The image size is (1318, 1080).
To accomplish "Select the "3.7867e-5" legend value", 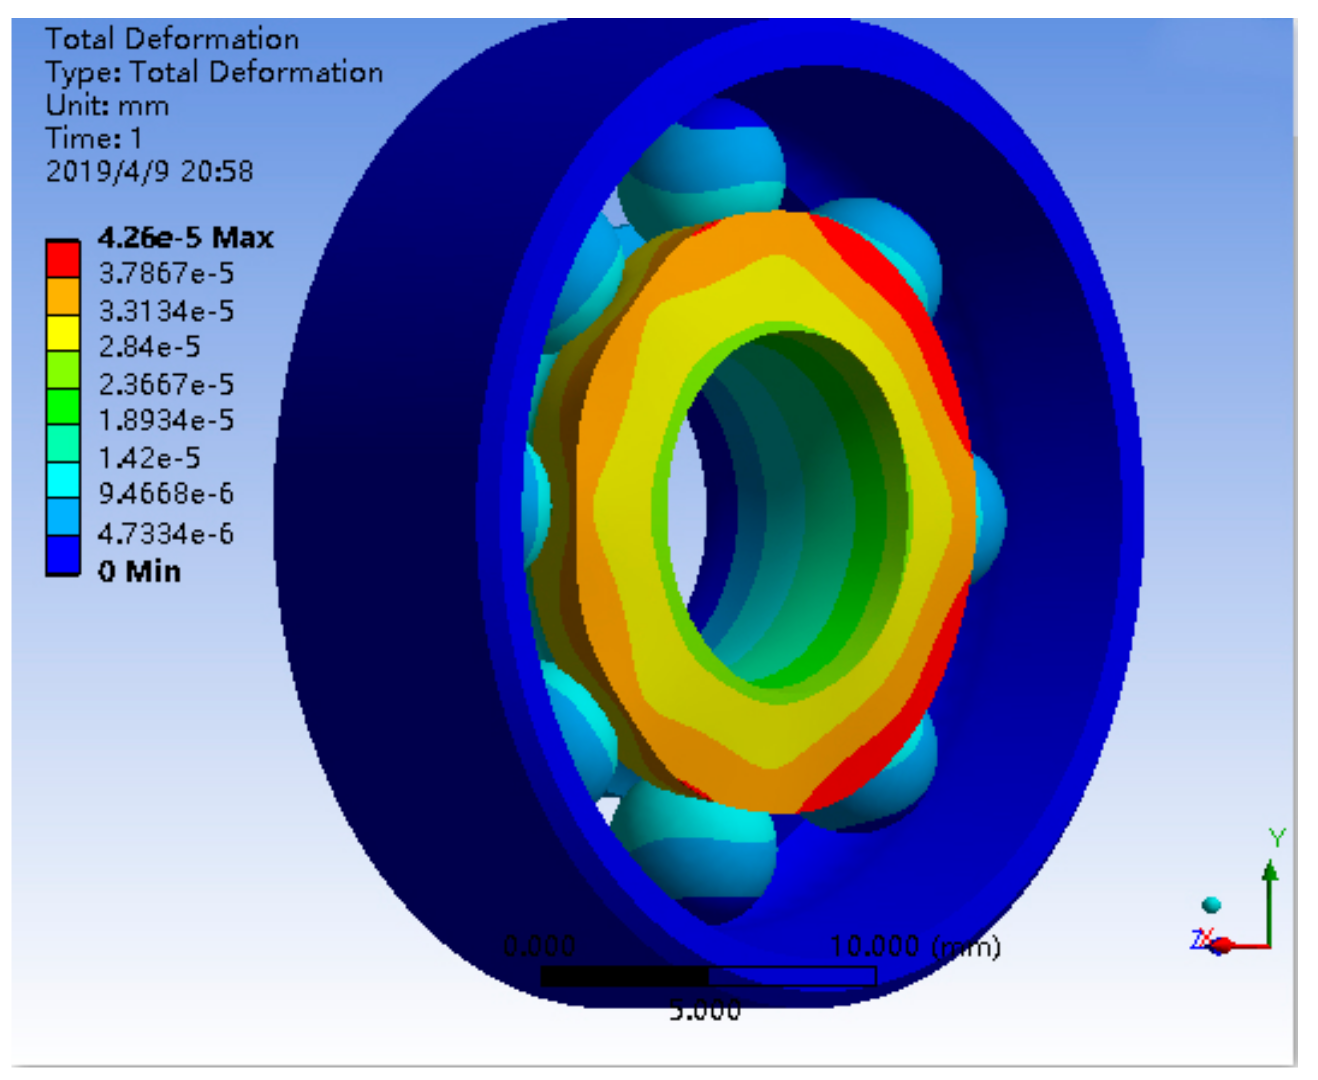I will 166,273.
